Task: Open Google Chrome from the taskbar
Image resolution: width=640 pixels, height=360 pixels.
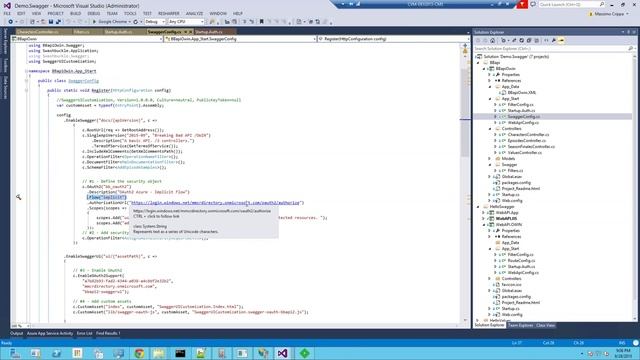Action: coord(139,353)
